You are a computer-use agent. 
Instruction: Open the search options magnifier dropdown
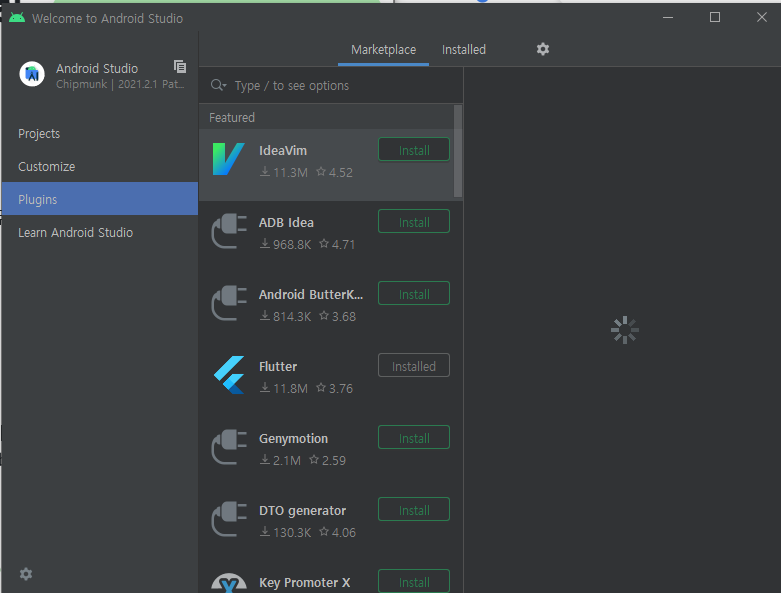219,85
